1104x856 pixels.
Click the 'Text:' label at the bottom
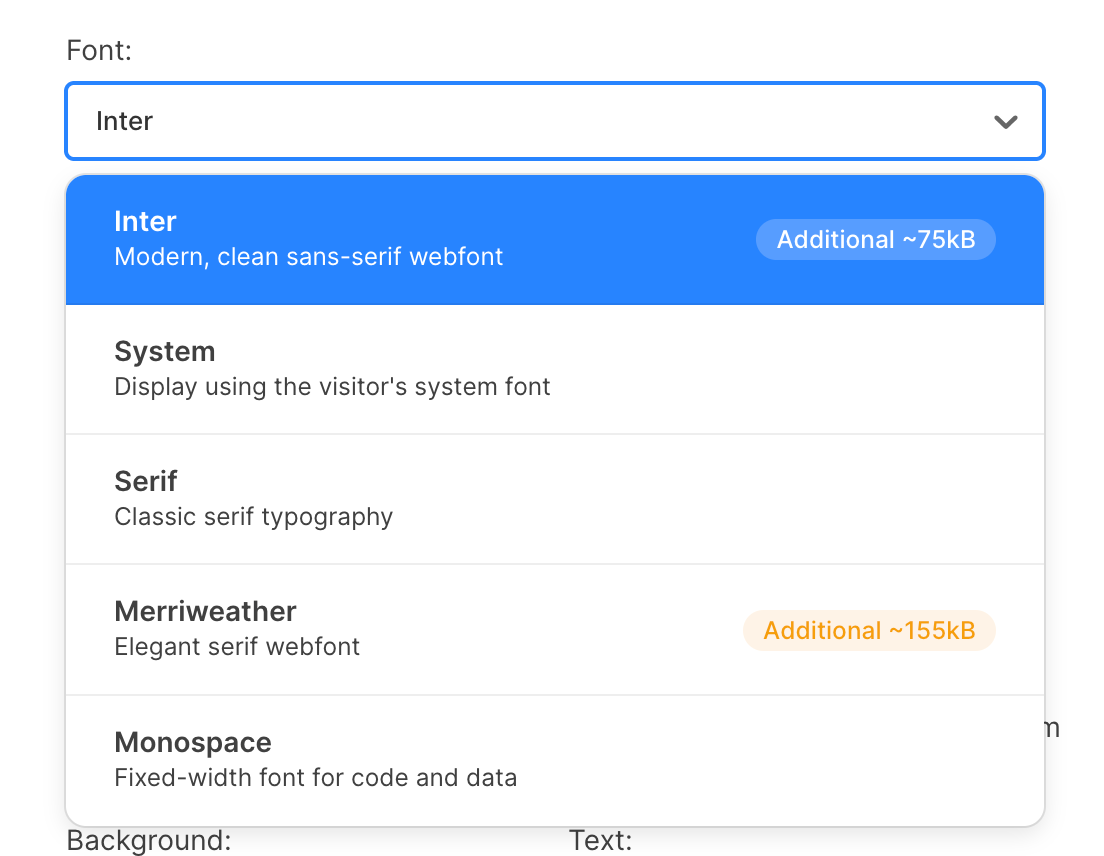pos(601,840)
